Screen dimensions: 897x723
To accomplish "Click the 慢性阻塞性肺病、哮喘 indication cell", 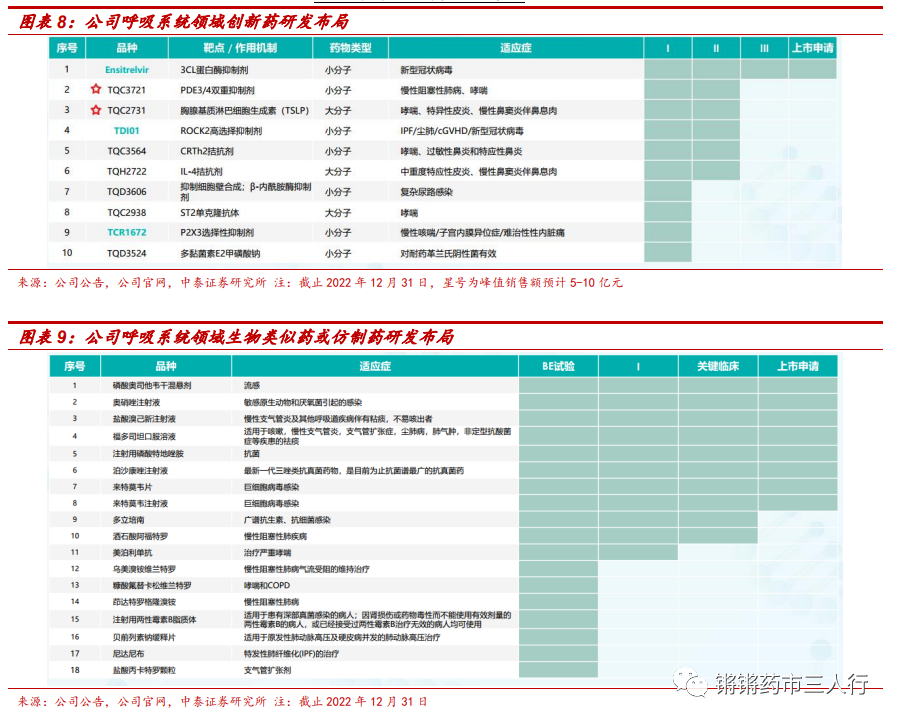I will [443, 90].
